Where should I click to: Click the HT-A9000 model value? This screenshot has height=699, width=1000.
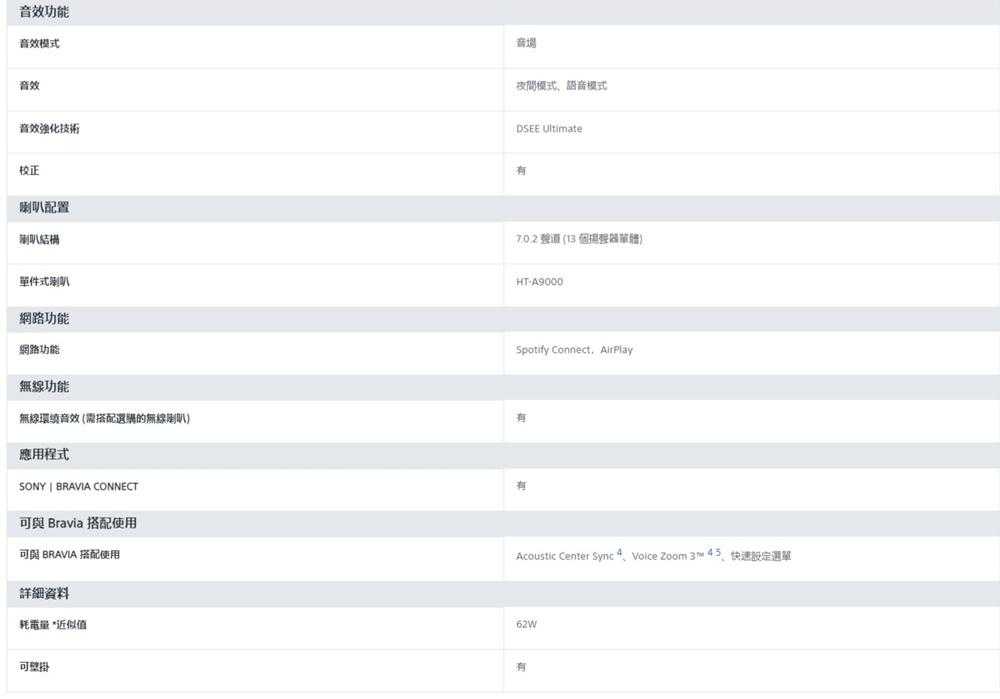(539, 282)
